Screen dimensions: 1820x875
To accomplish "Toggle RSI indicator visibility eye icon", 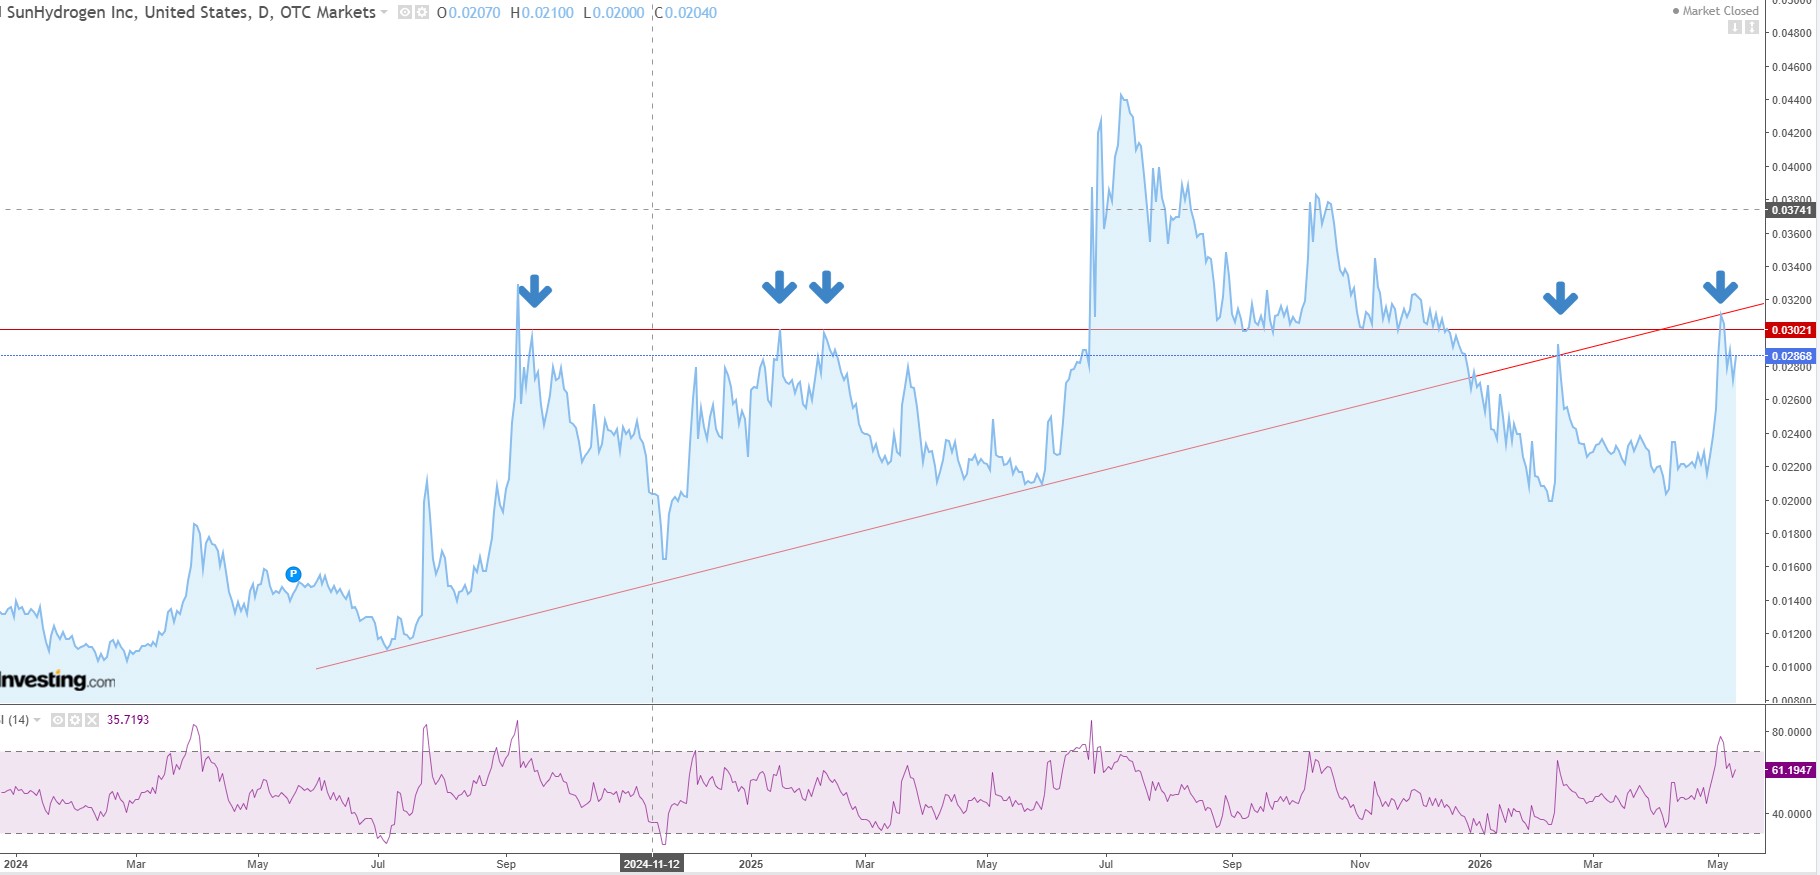I will pos(58,720).
